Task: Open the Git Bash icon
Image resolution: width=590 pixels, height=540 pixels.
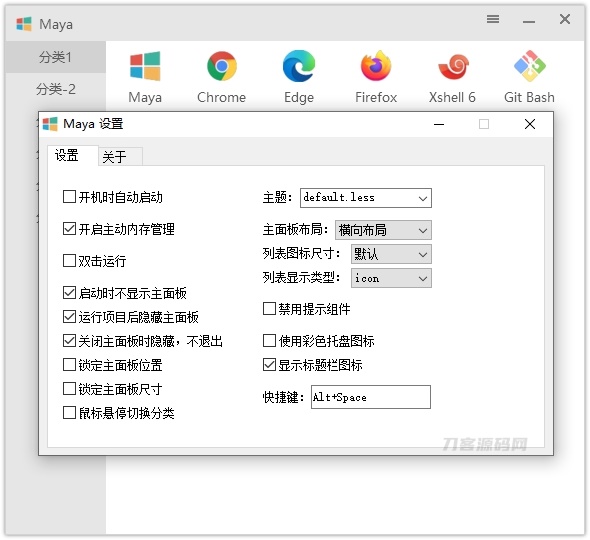Action: (x=530, y=66)
